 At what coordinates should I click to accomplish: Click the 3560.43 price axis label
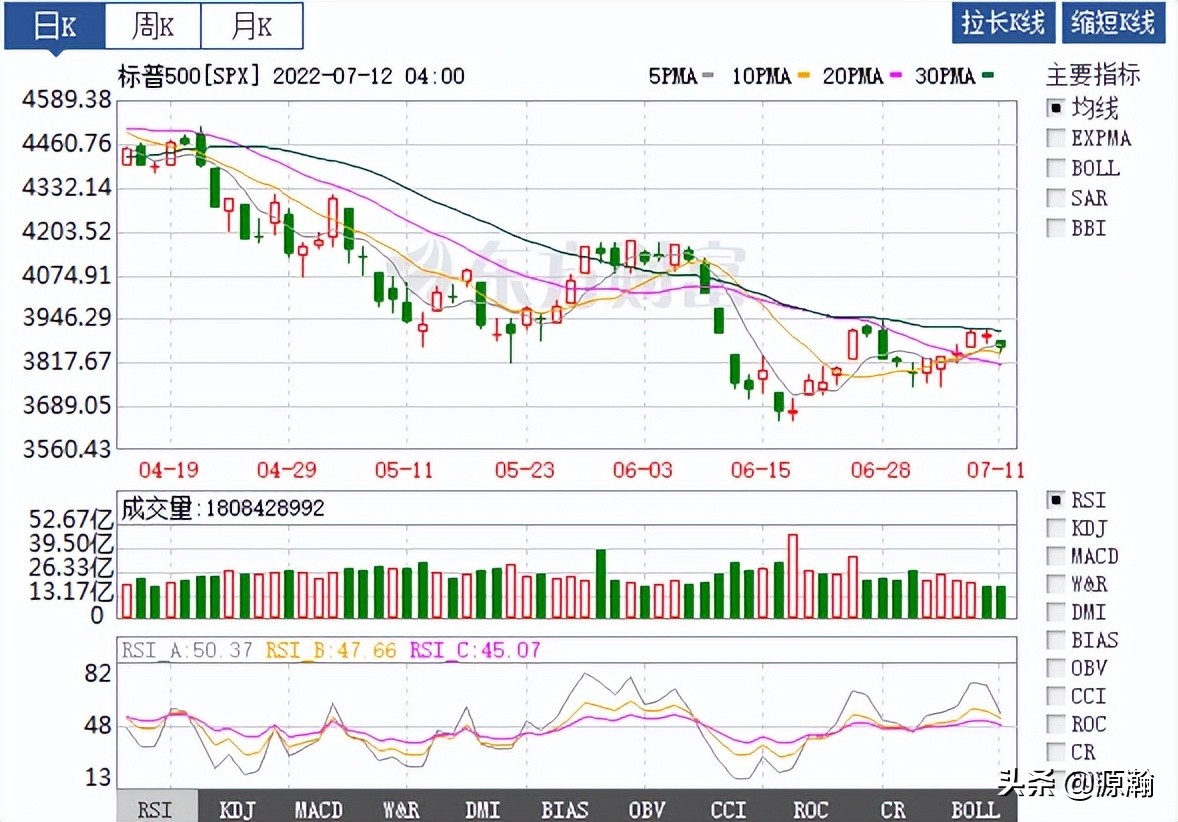click(66, 449)
